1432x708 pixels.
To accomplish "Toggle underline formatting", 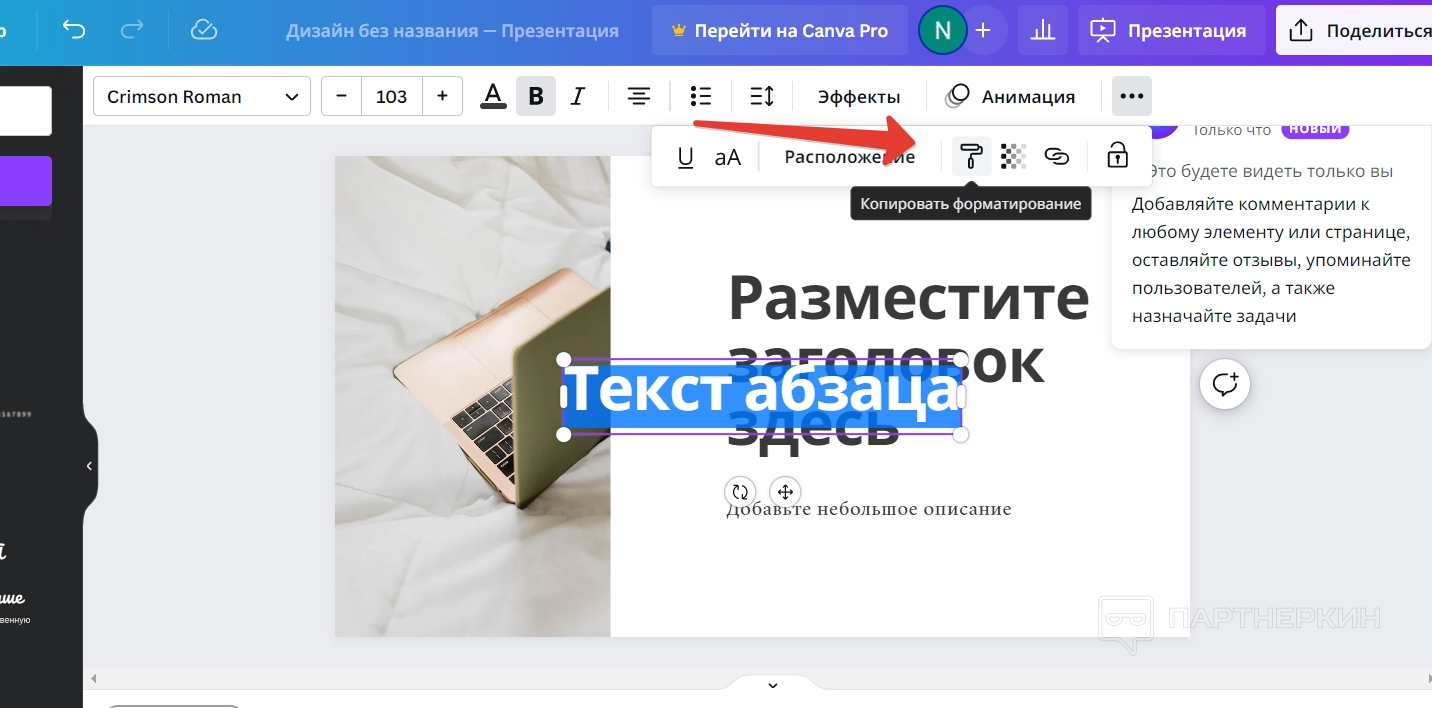I will click(685, 157).
